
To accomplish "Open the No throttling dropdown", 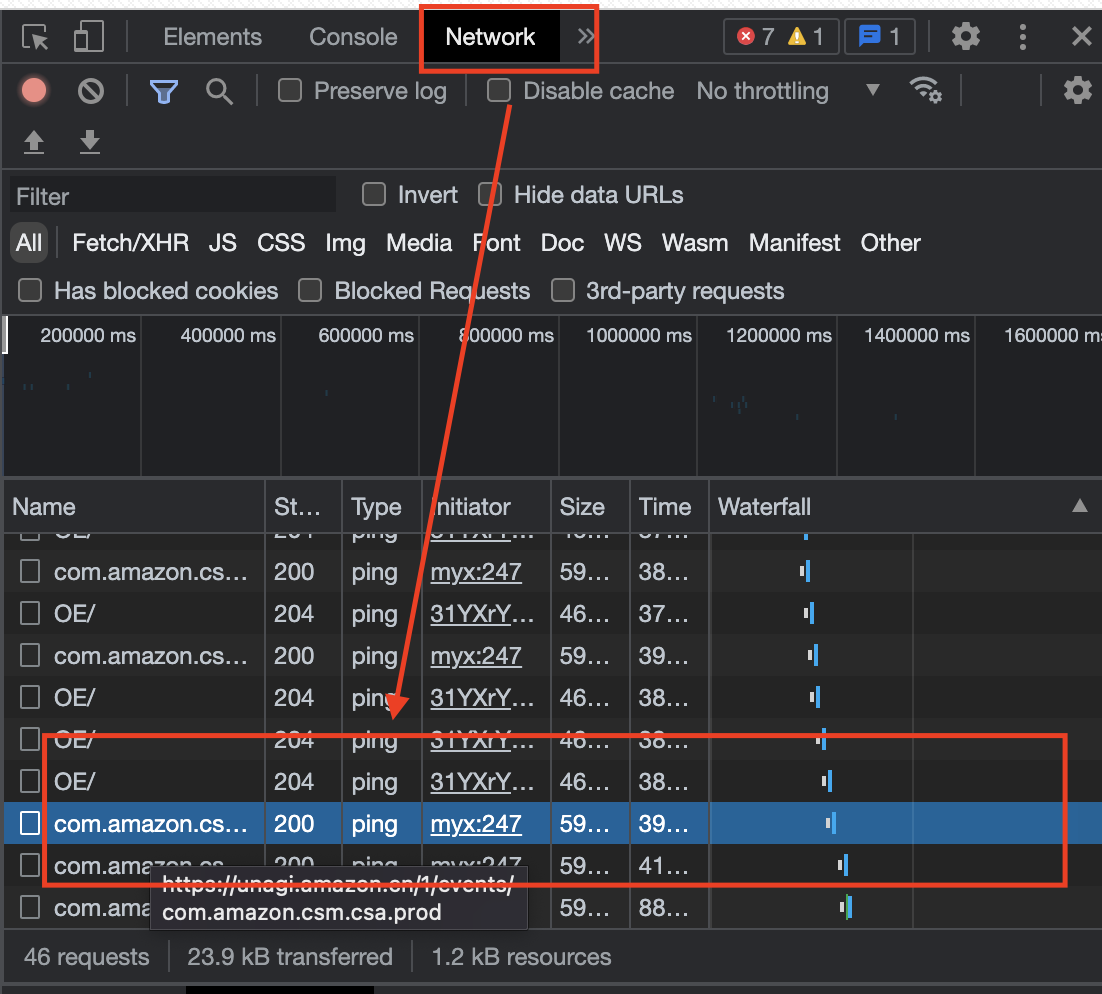I will 787,91.
